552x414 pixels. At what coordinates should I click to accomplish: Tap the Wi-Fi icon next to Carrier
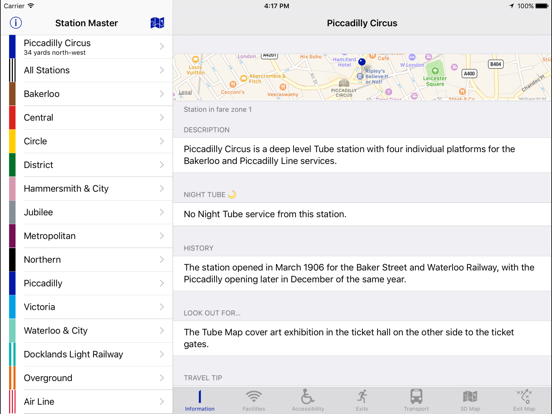pyautogui.click(x=31, y=6)
